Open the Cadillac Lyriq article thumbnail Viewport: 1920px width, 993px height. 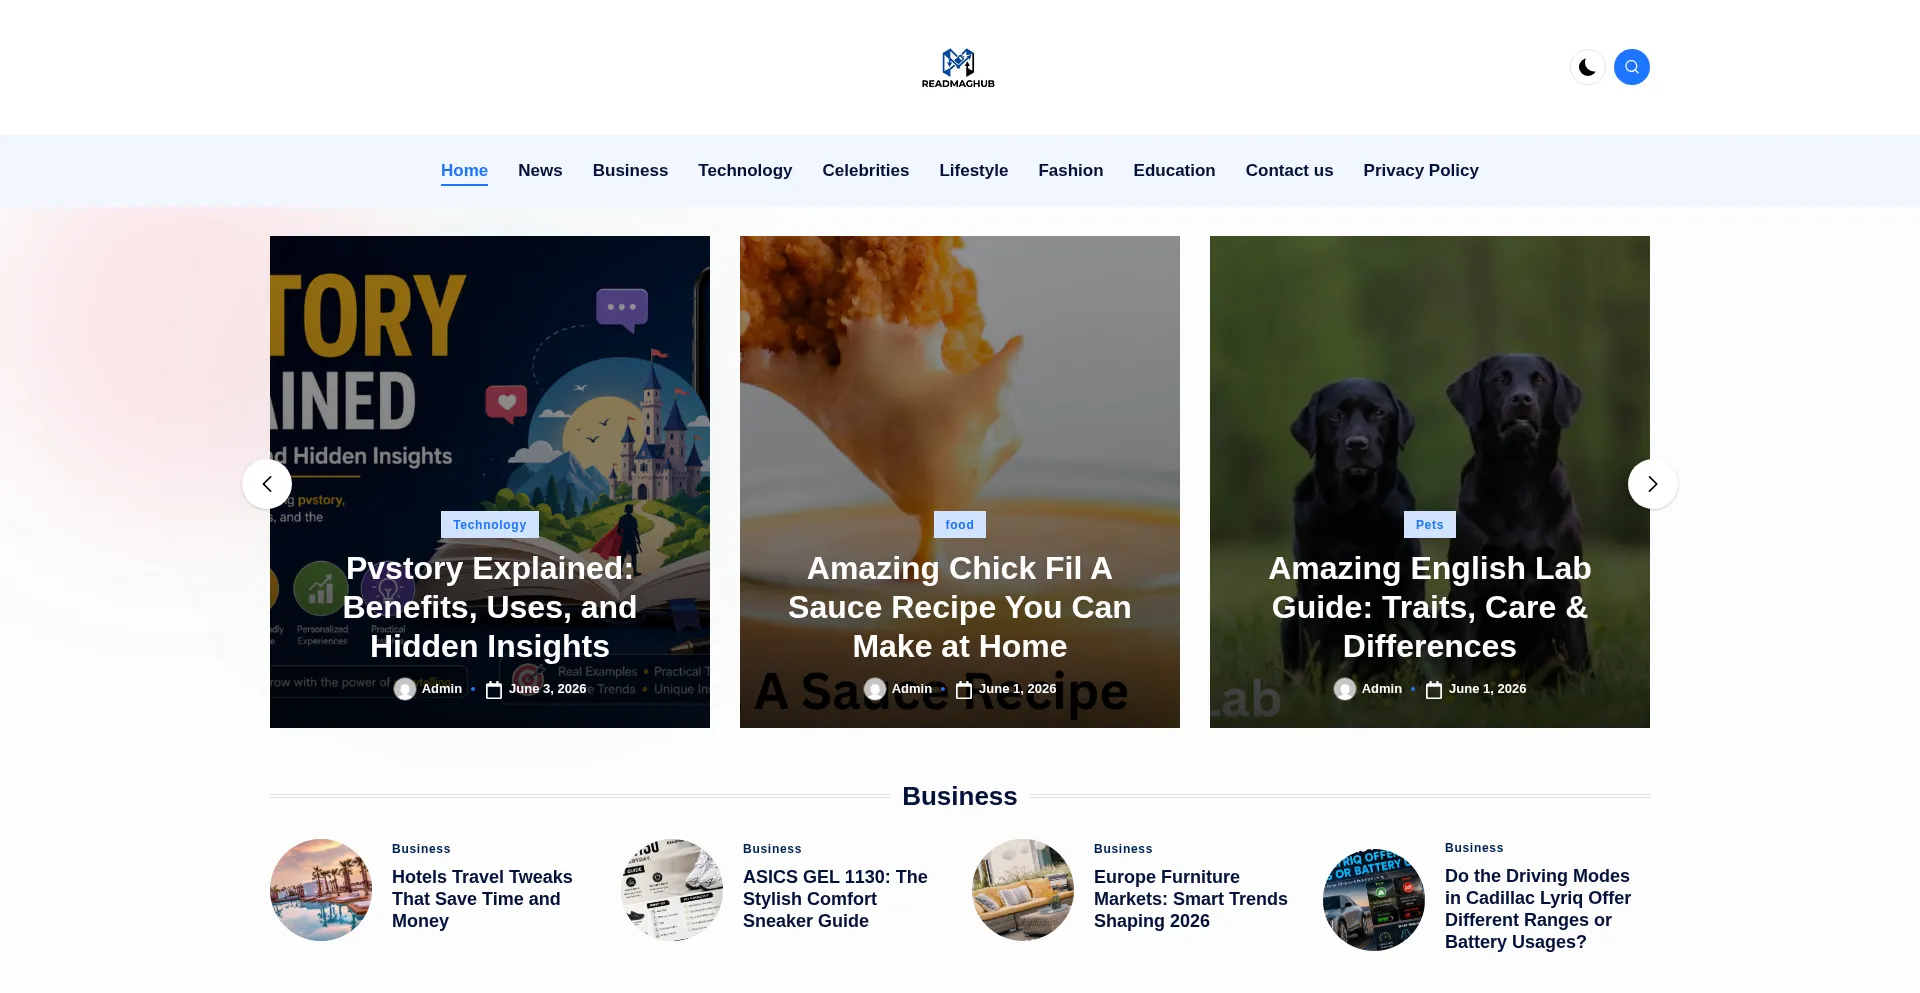point(1374,900)
